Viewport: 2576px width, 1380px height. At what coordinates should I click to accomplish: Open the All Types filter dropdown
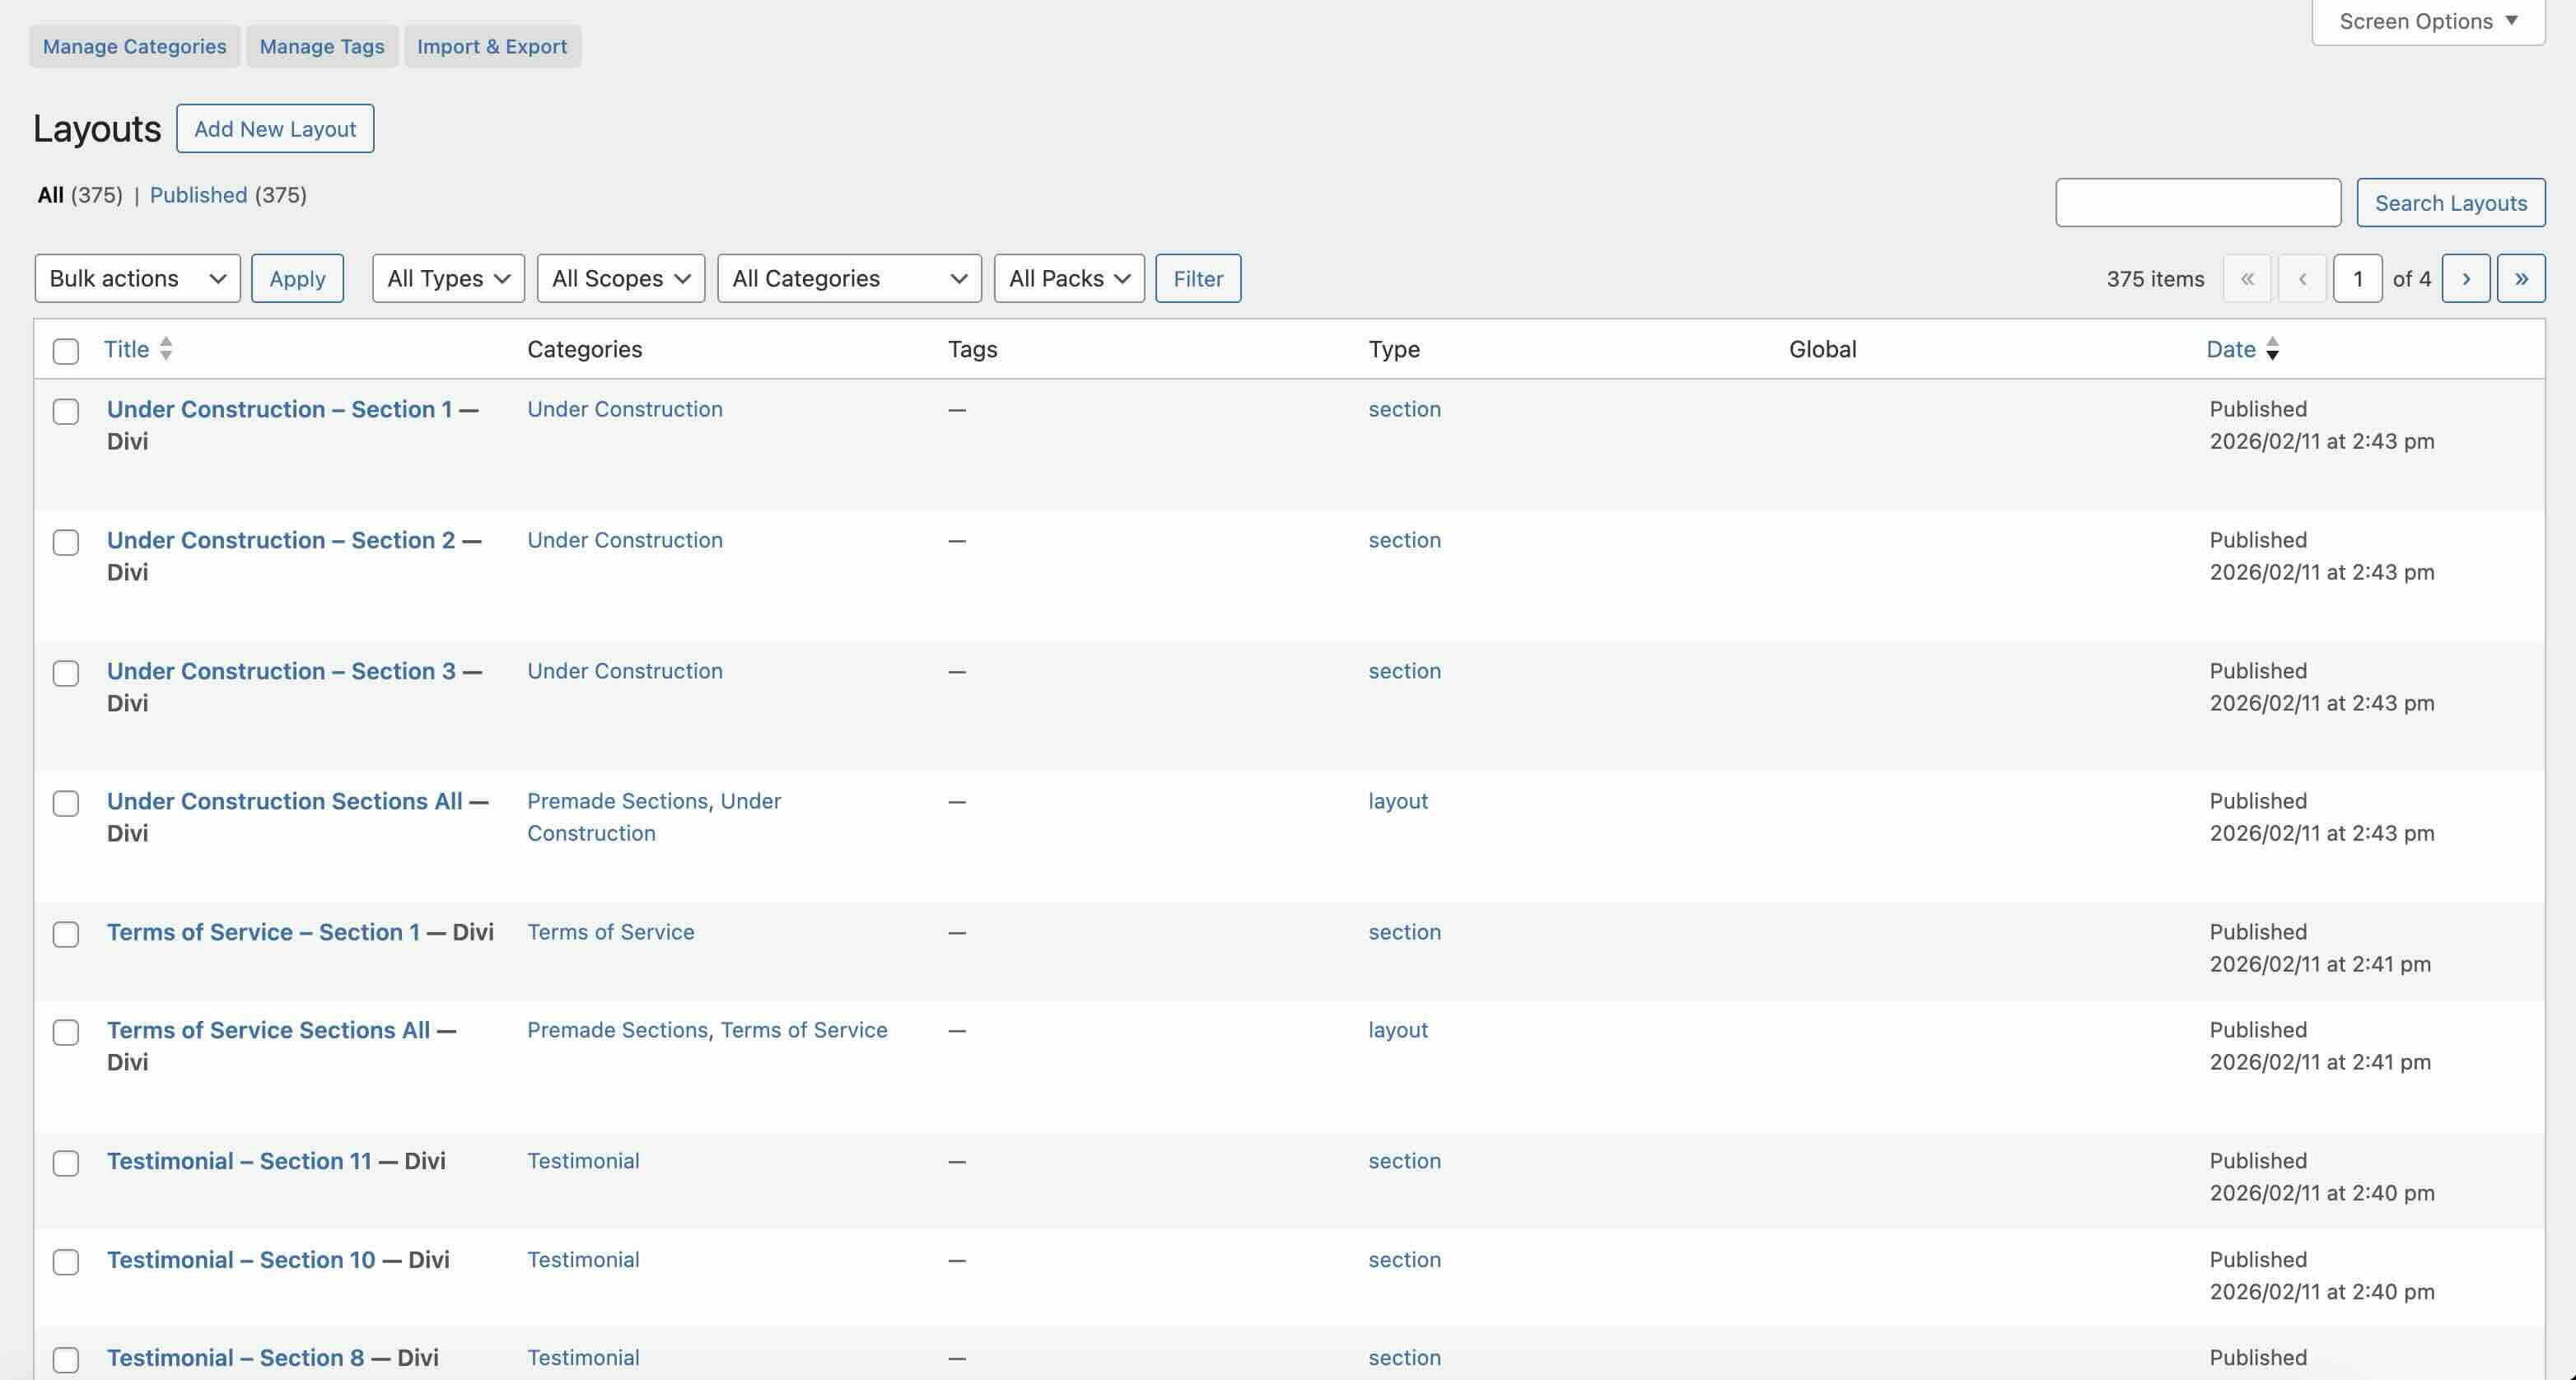[447, 278]
